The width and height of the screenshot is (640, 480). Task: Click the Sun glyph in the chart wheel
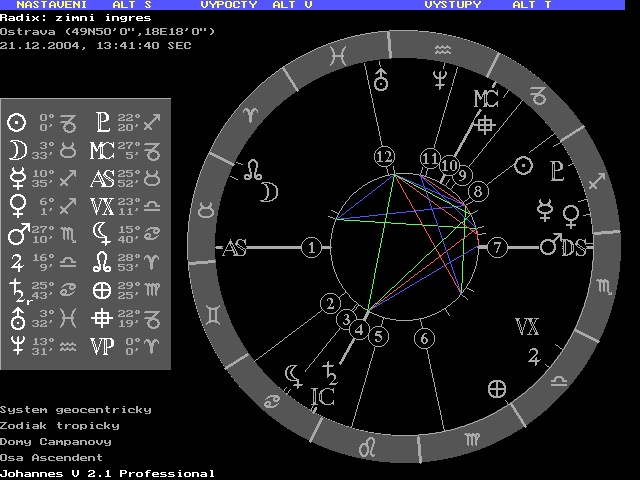point(523,165)
